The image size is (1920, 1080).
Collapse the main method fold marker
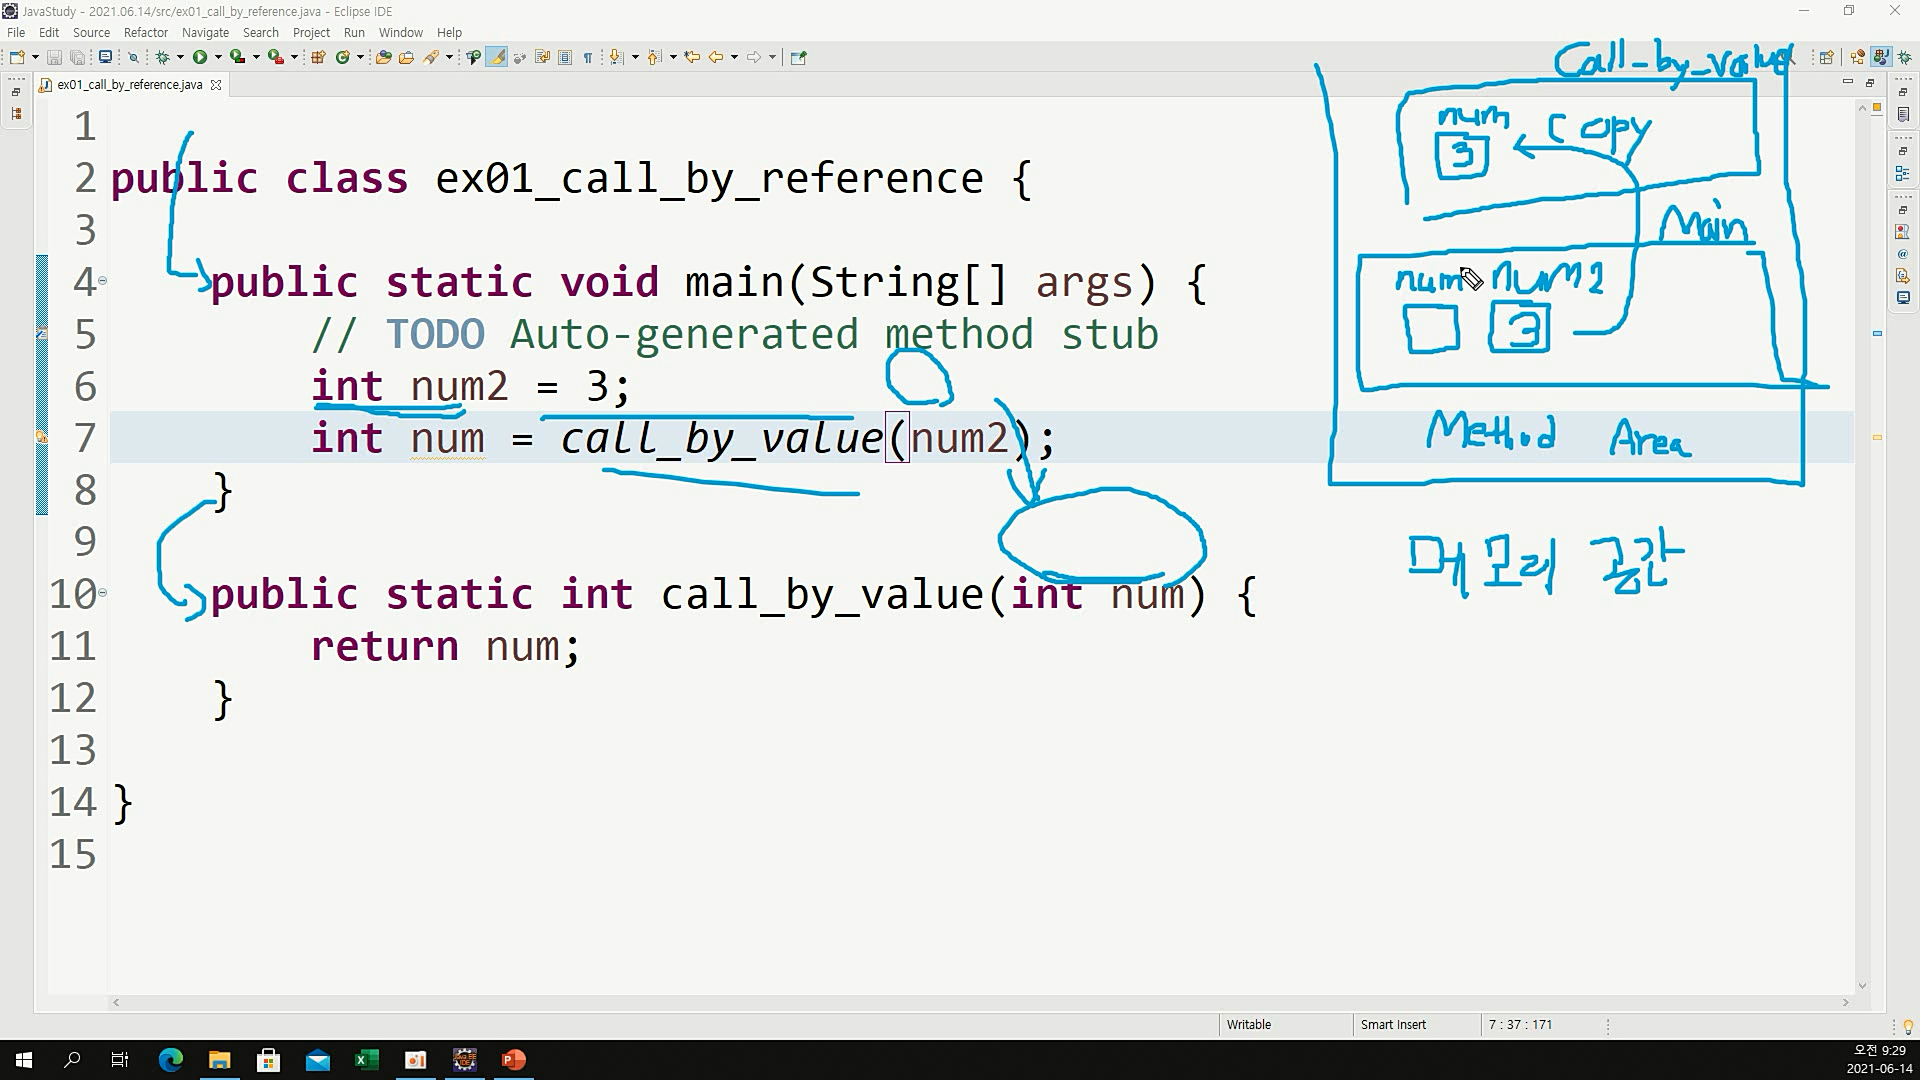pos(102,281)
